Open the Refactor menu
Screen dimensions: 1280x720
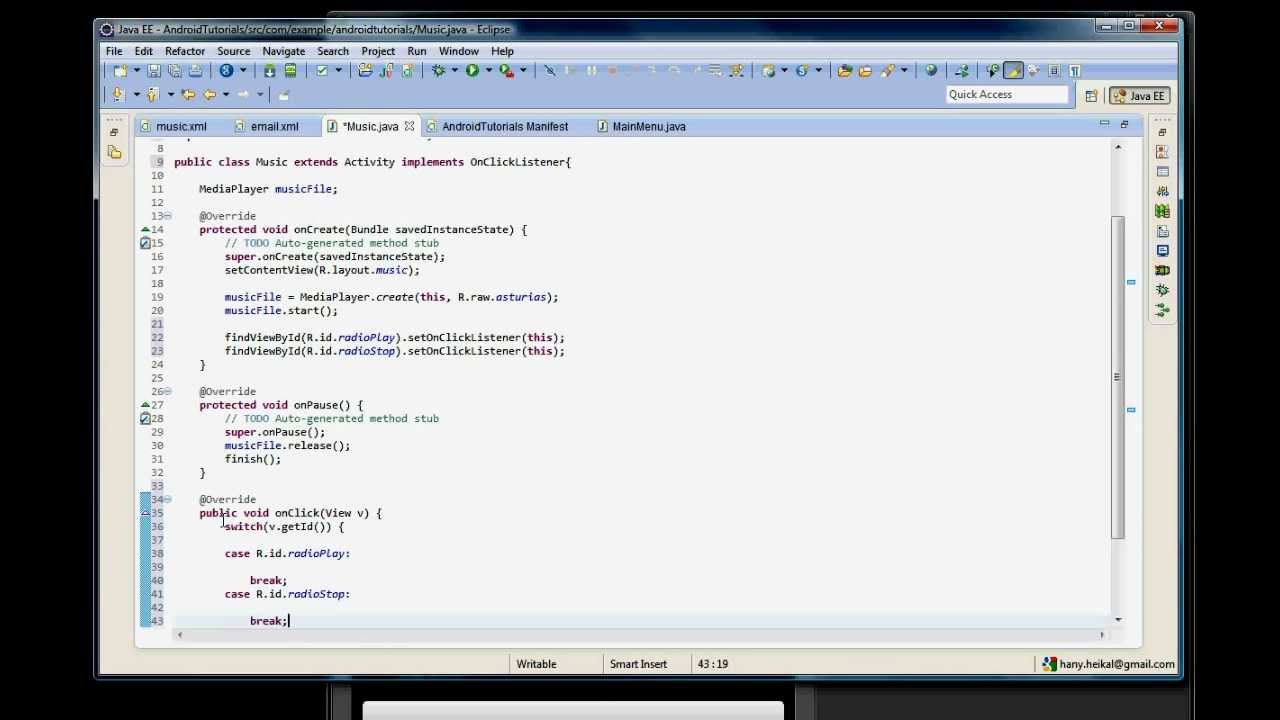pos(185,51)
